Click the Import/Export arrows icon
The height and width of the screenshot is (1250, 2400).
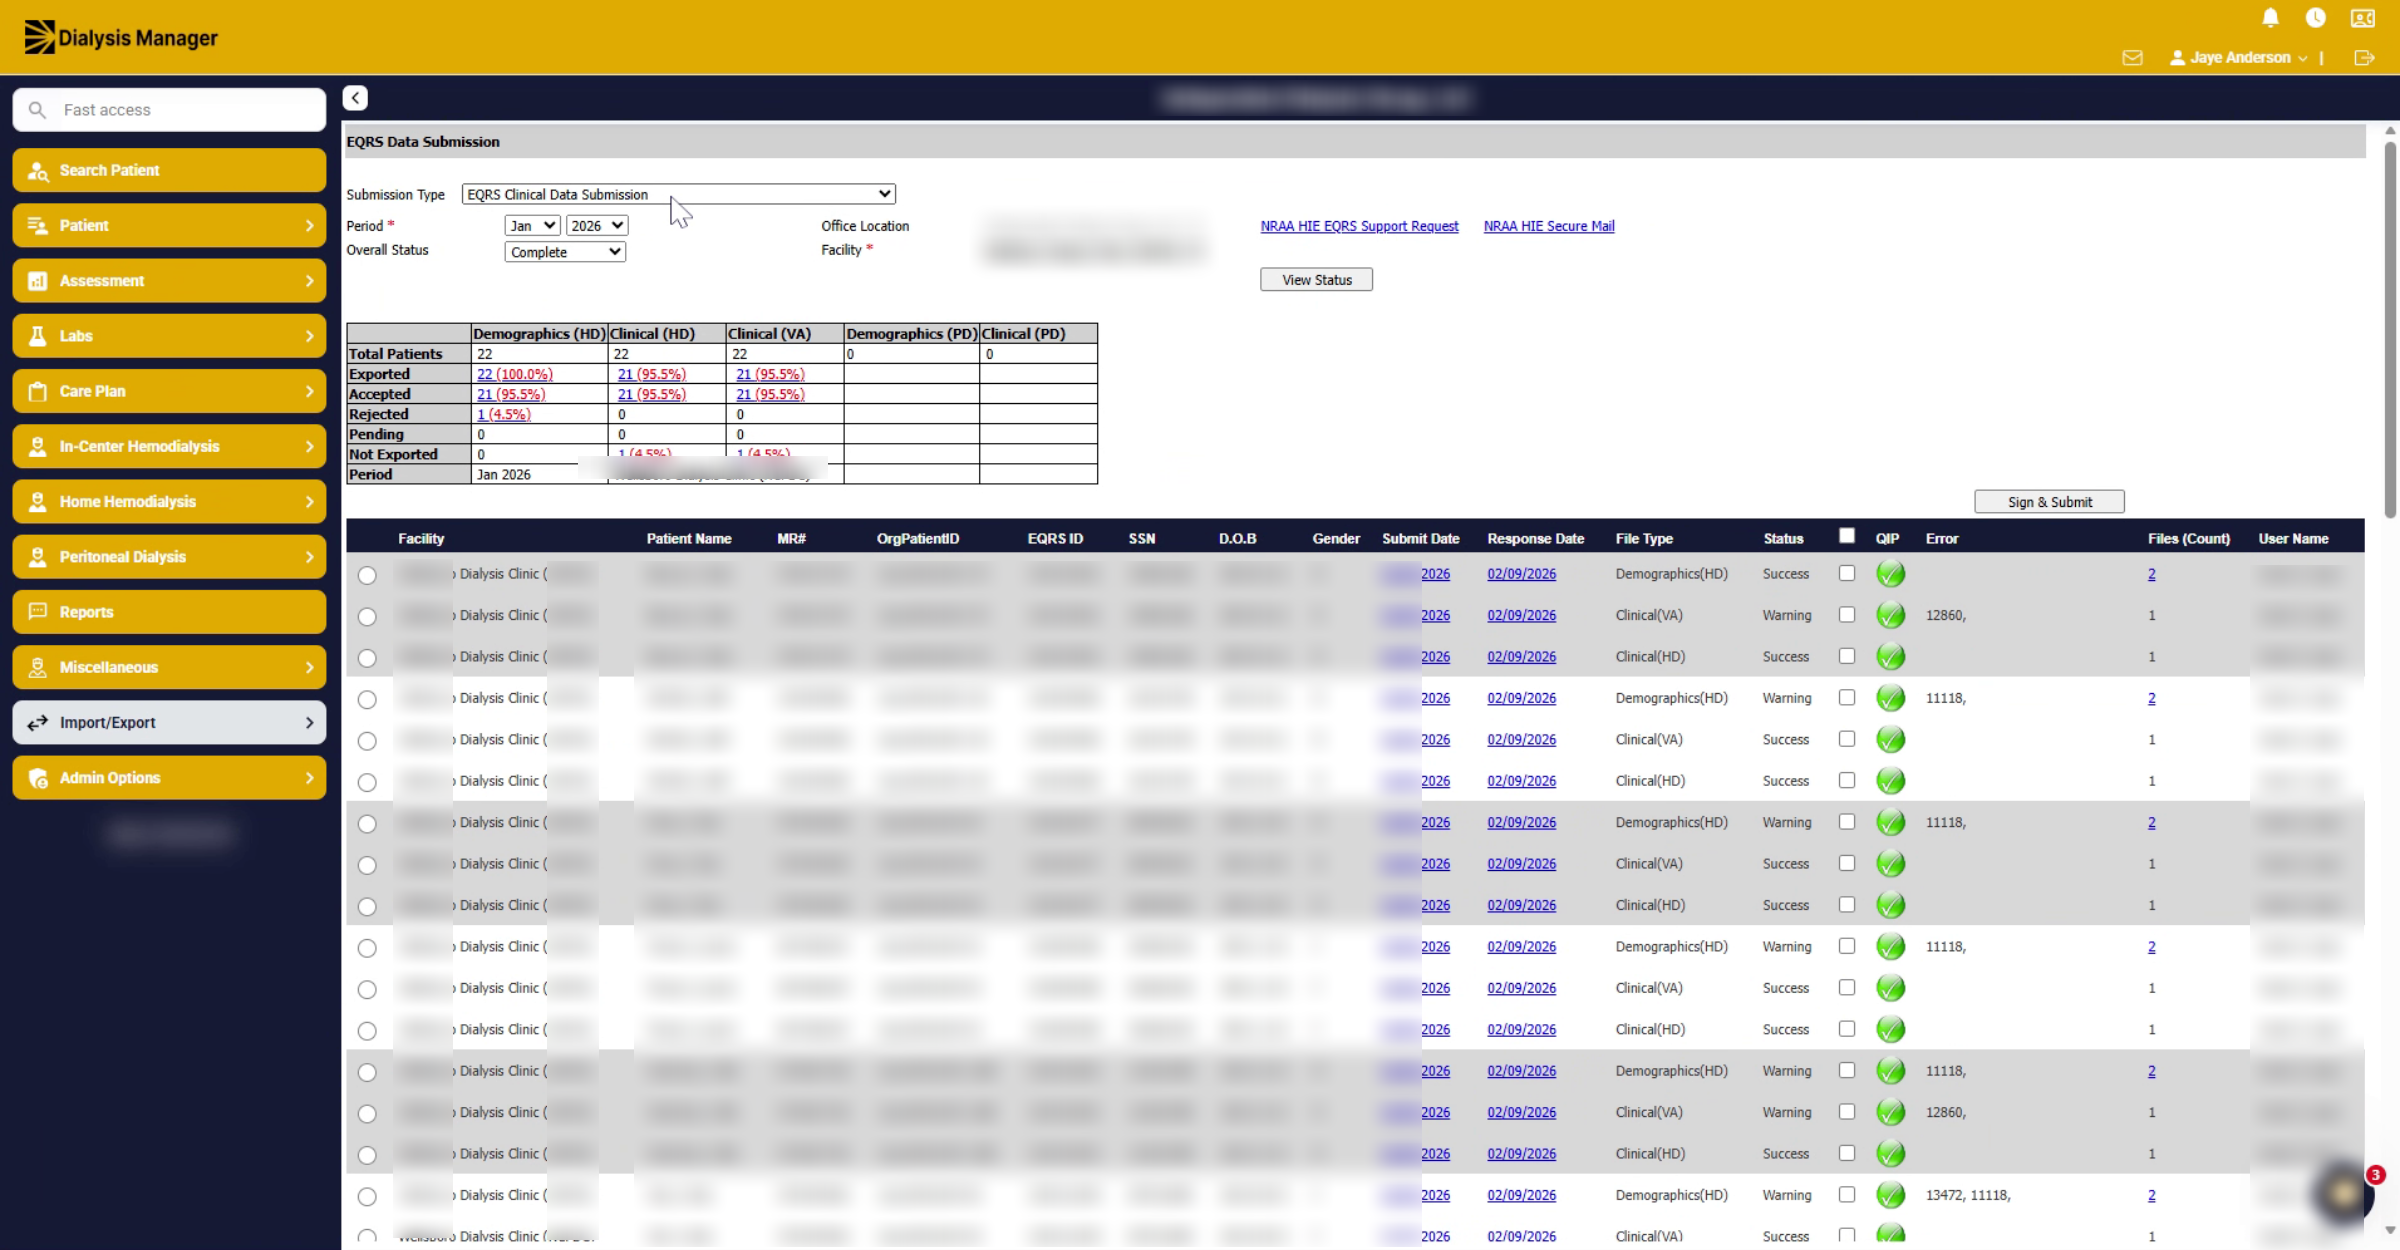(x=38, y=723)
